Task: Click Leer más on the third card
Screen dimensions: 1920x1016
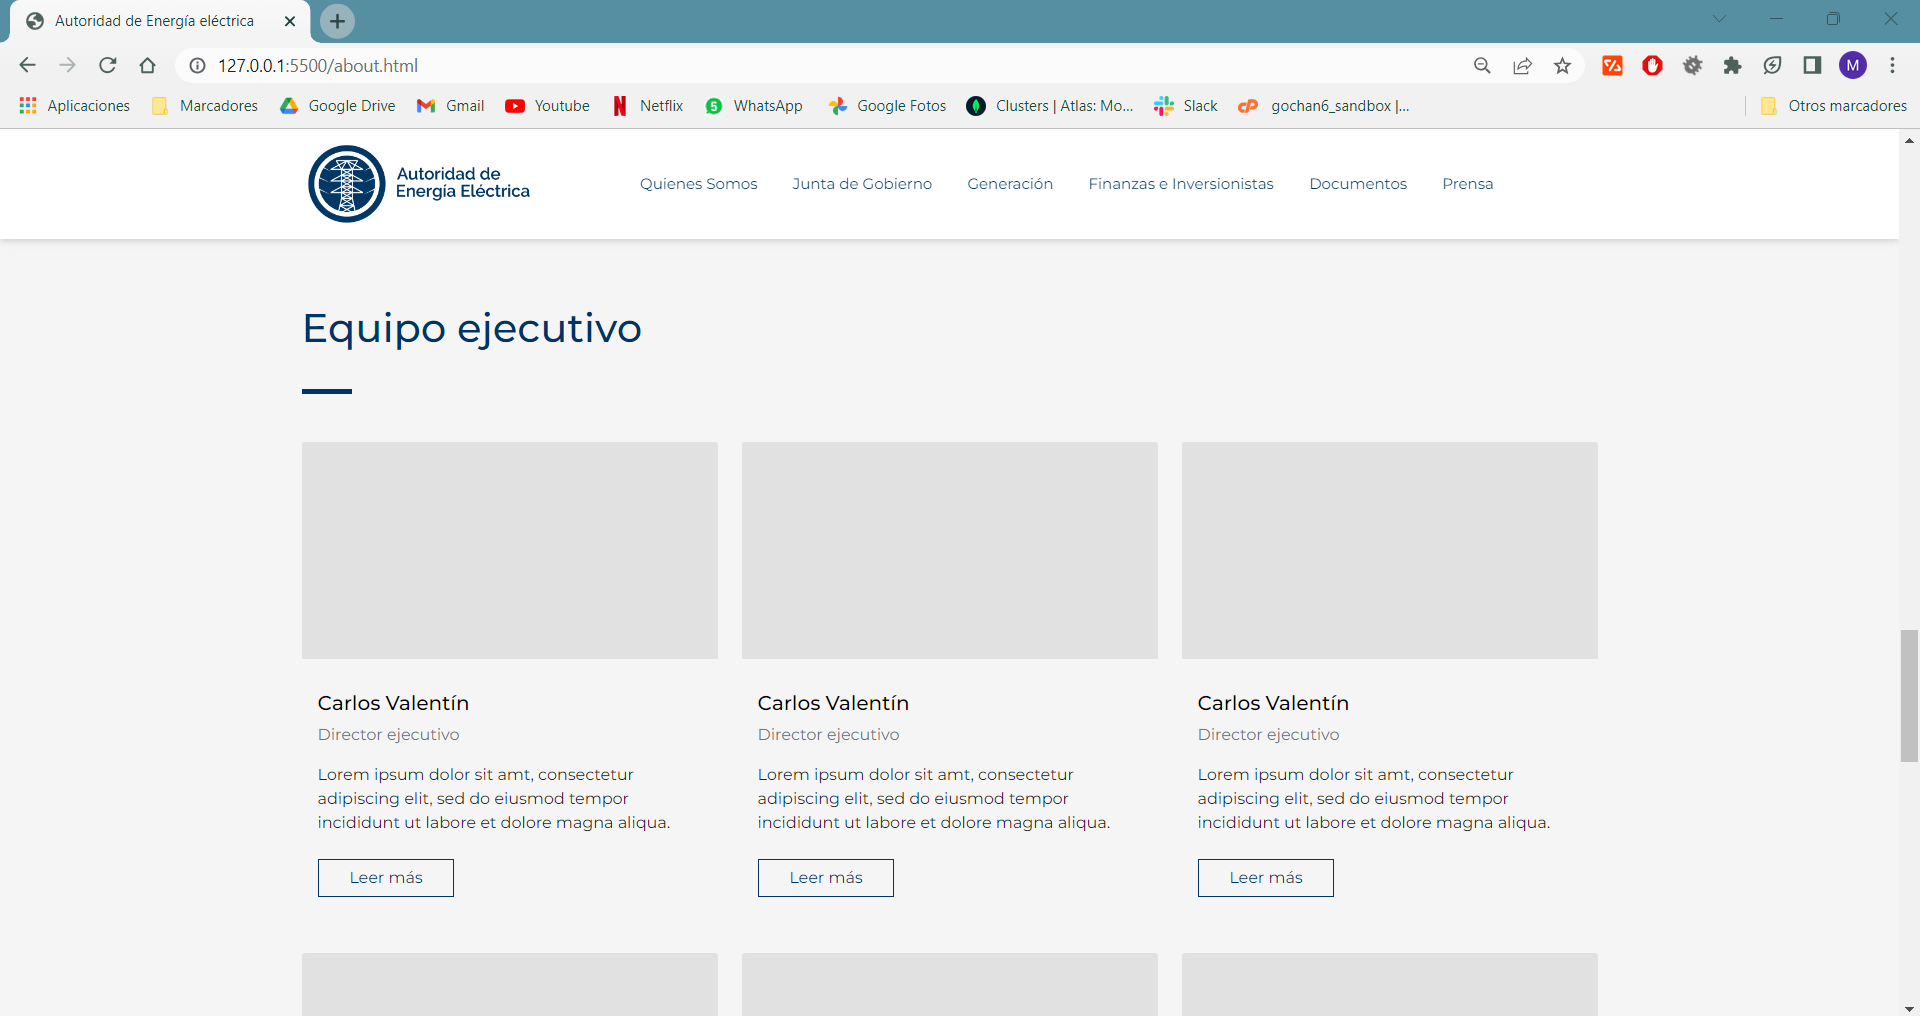Action: 1266,878
